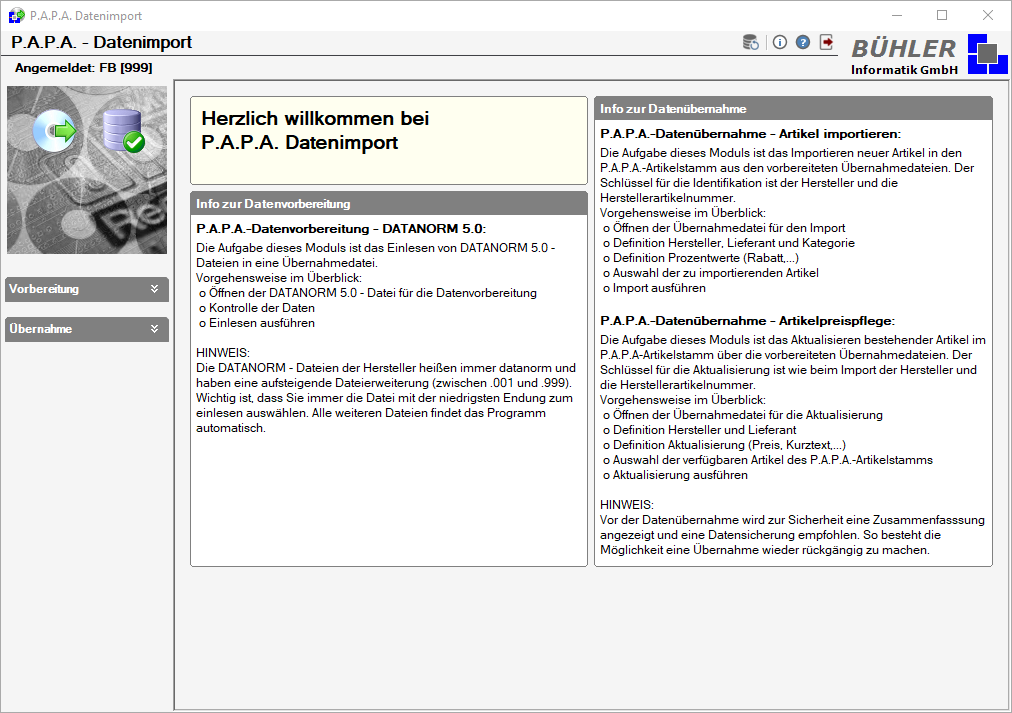The image size is (1012, 713).
Task: Click heading 'P.A.P.A.-Datenvorbereitung – DATANORM 5.0:'
Action: pos(341,229)
